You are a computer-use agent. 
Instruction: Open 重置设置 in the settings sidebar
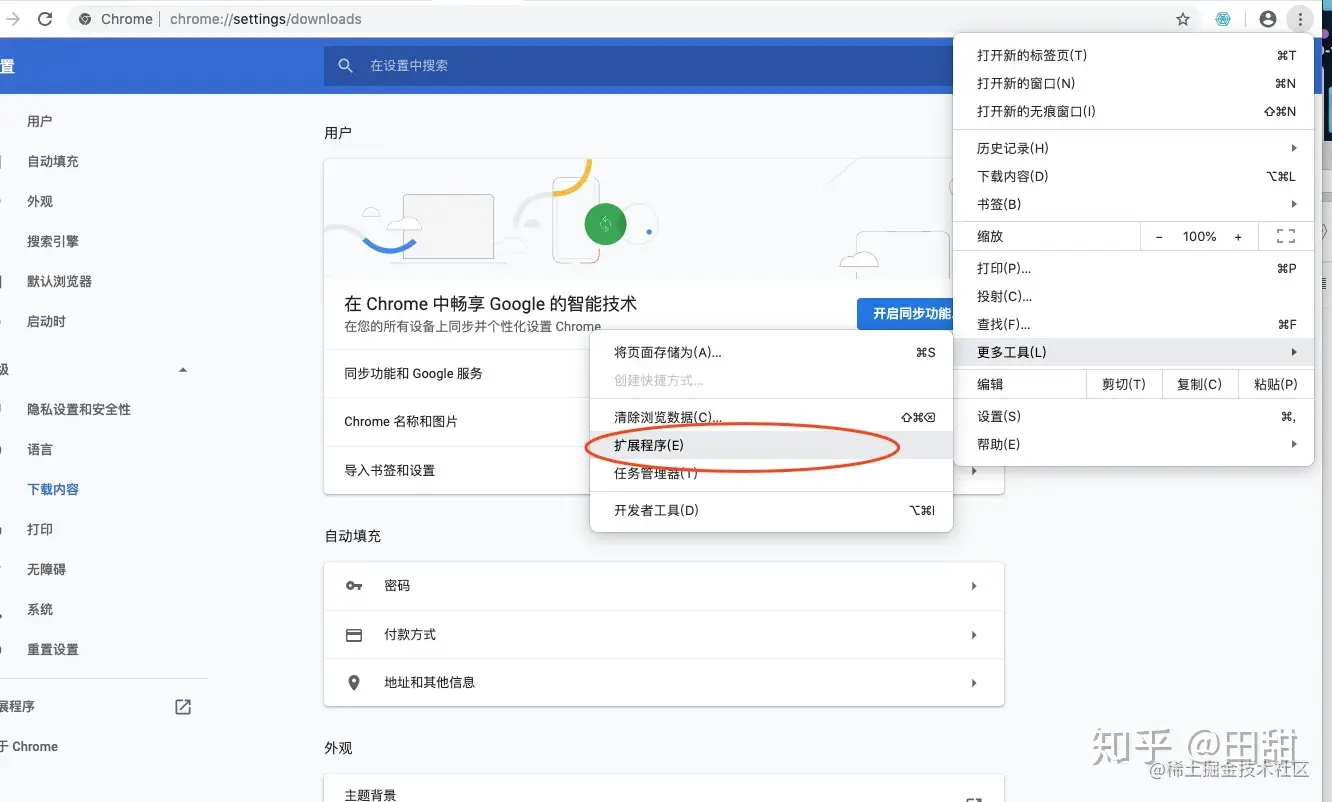53,649
